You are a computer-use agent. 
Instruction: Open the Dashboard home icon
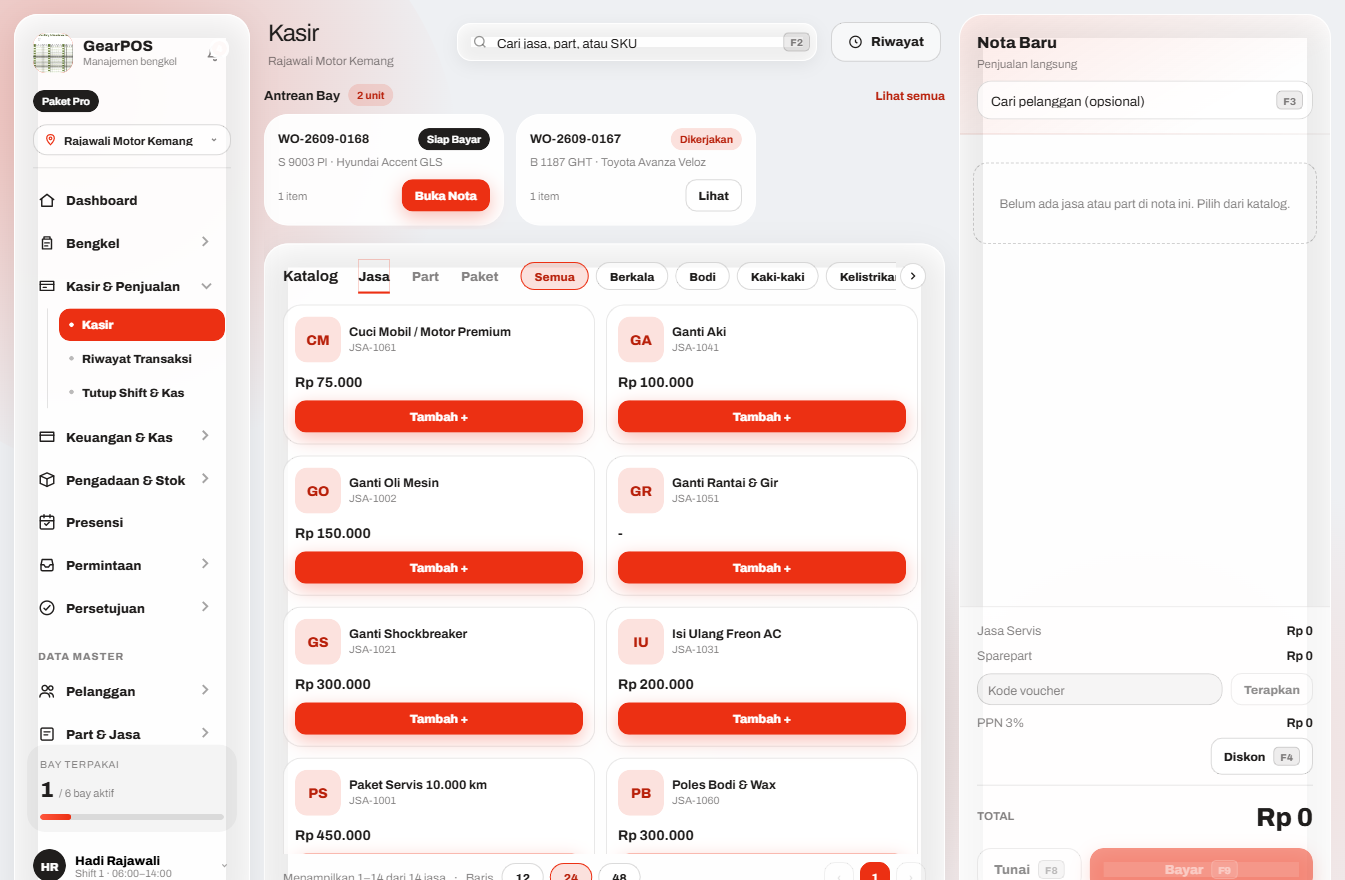47,201
